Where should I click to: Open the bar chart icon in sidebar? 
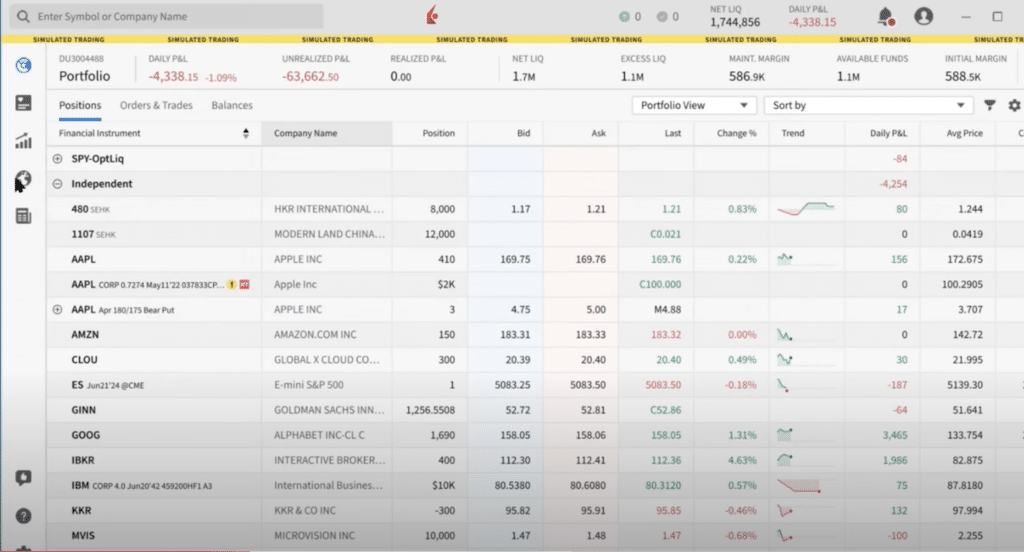24,141
